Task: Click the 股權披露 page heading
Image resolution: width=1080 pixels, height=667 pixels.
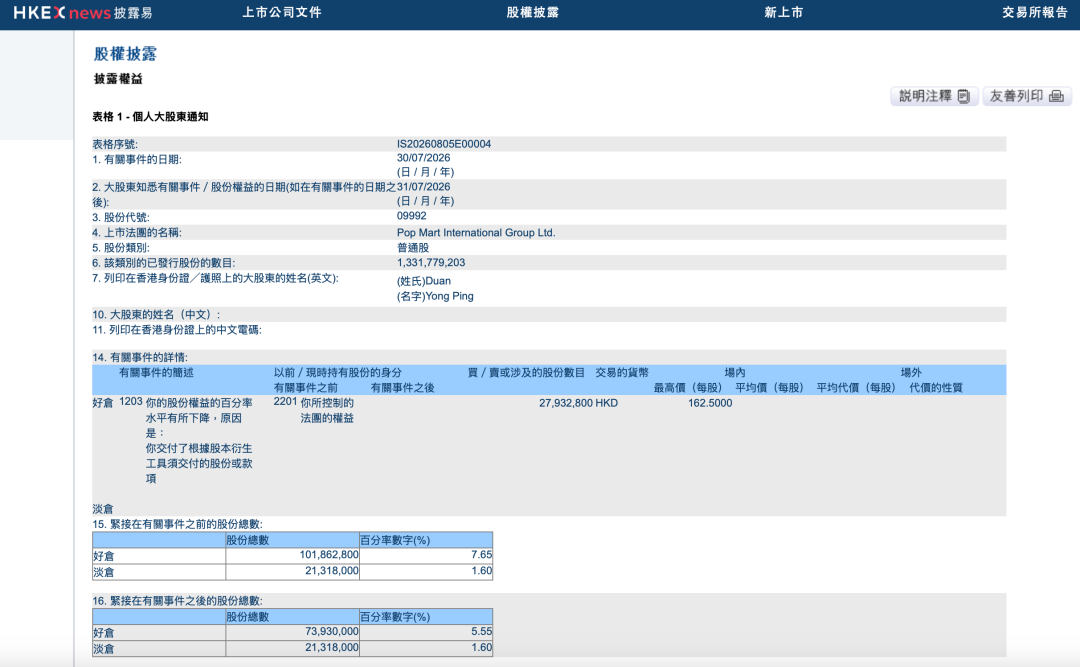Action: pyautogui.click(x=125, y=54)
